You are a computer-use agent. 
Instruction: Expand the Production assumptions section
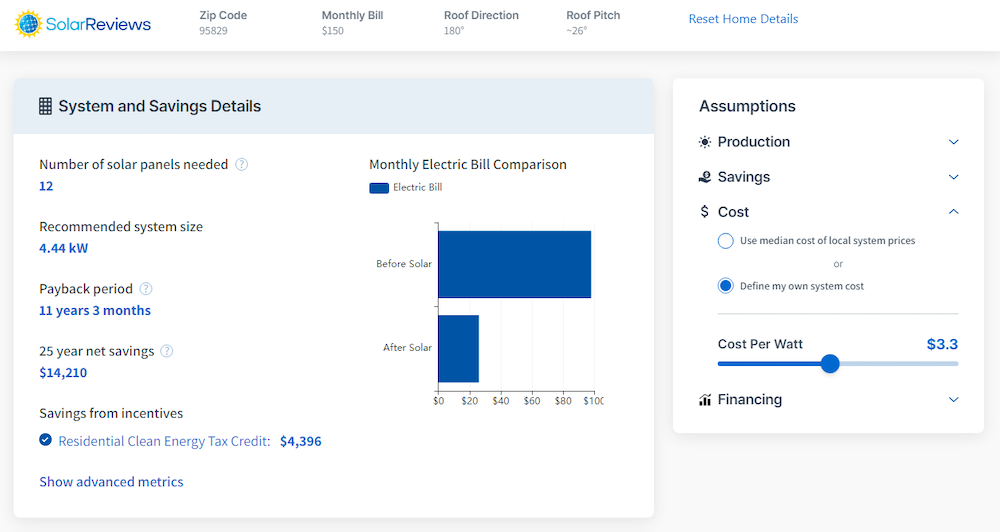click(x=953, y=142)
